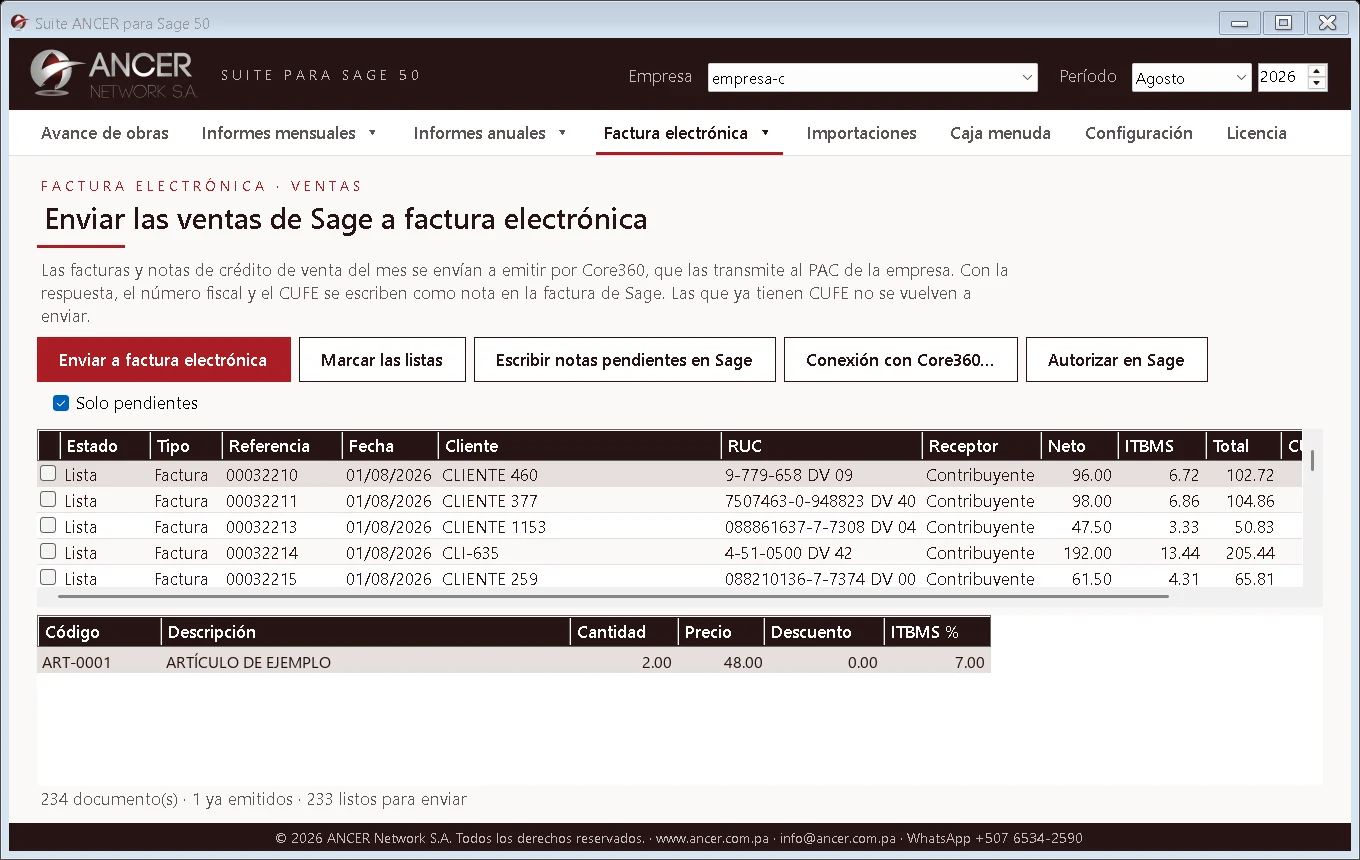Click Escribir notas pendientes en Sage
Viewport: 1360px width, 860px height.
point(624,360)
